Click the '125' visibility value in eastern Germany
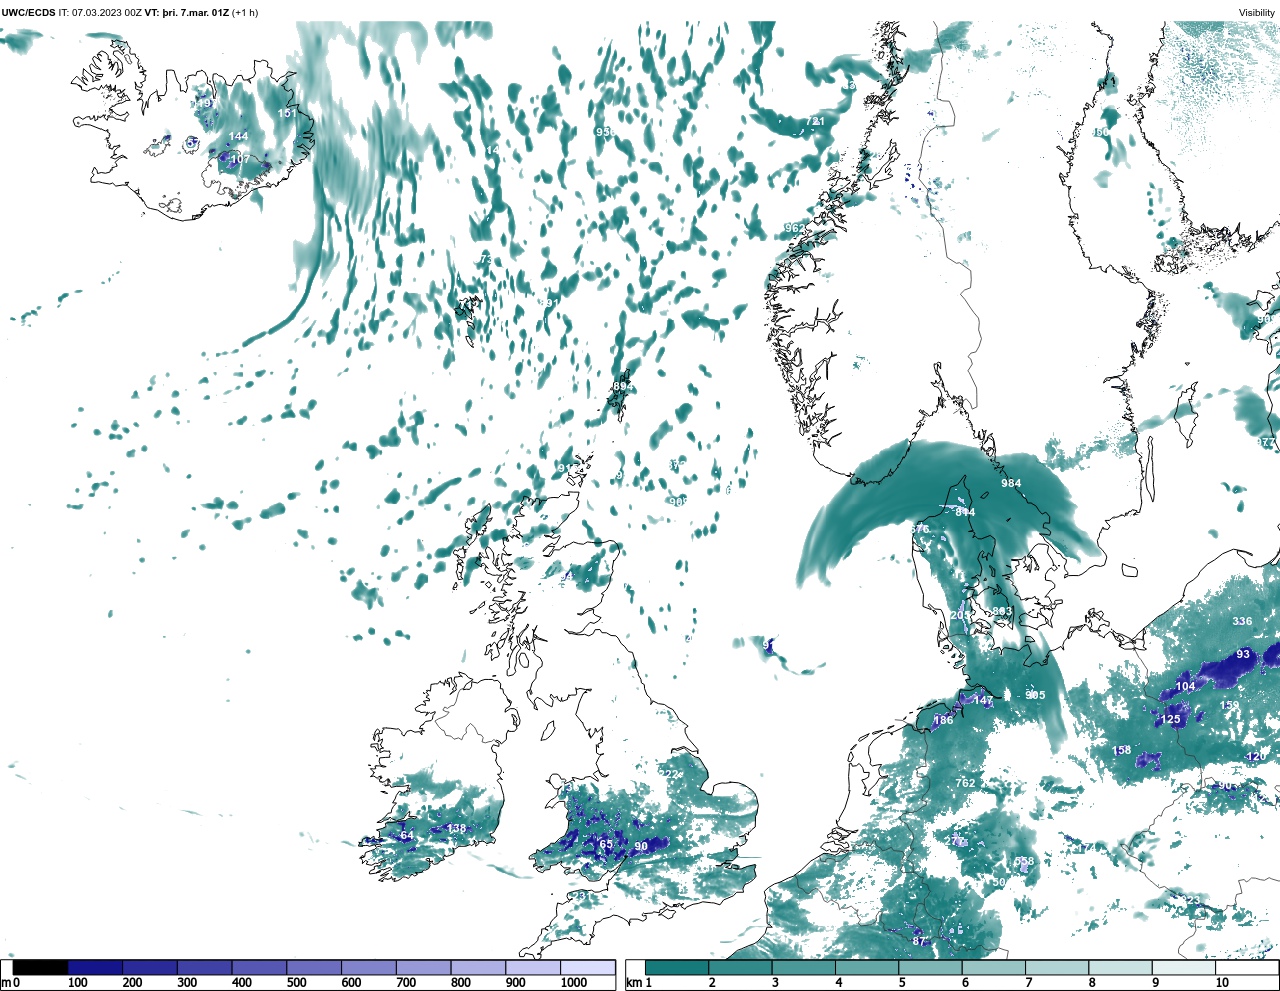The height and width of the screenshot is (991, 1280). pyautogui.click(x=1171, y=719)
